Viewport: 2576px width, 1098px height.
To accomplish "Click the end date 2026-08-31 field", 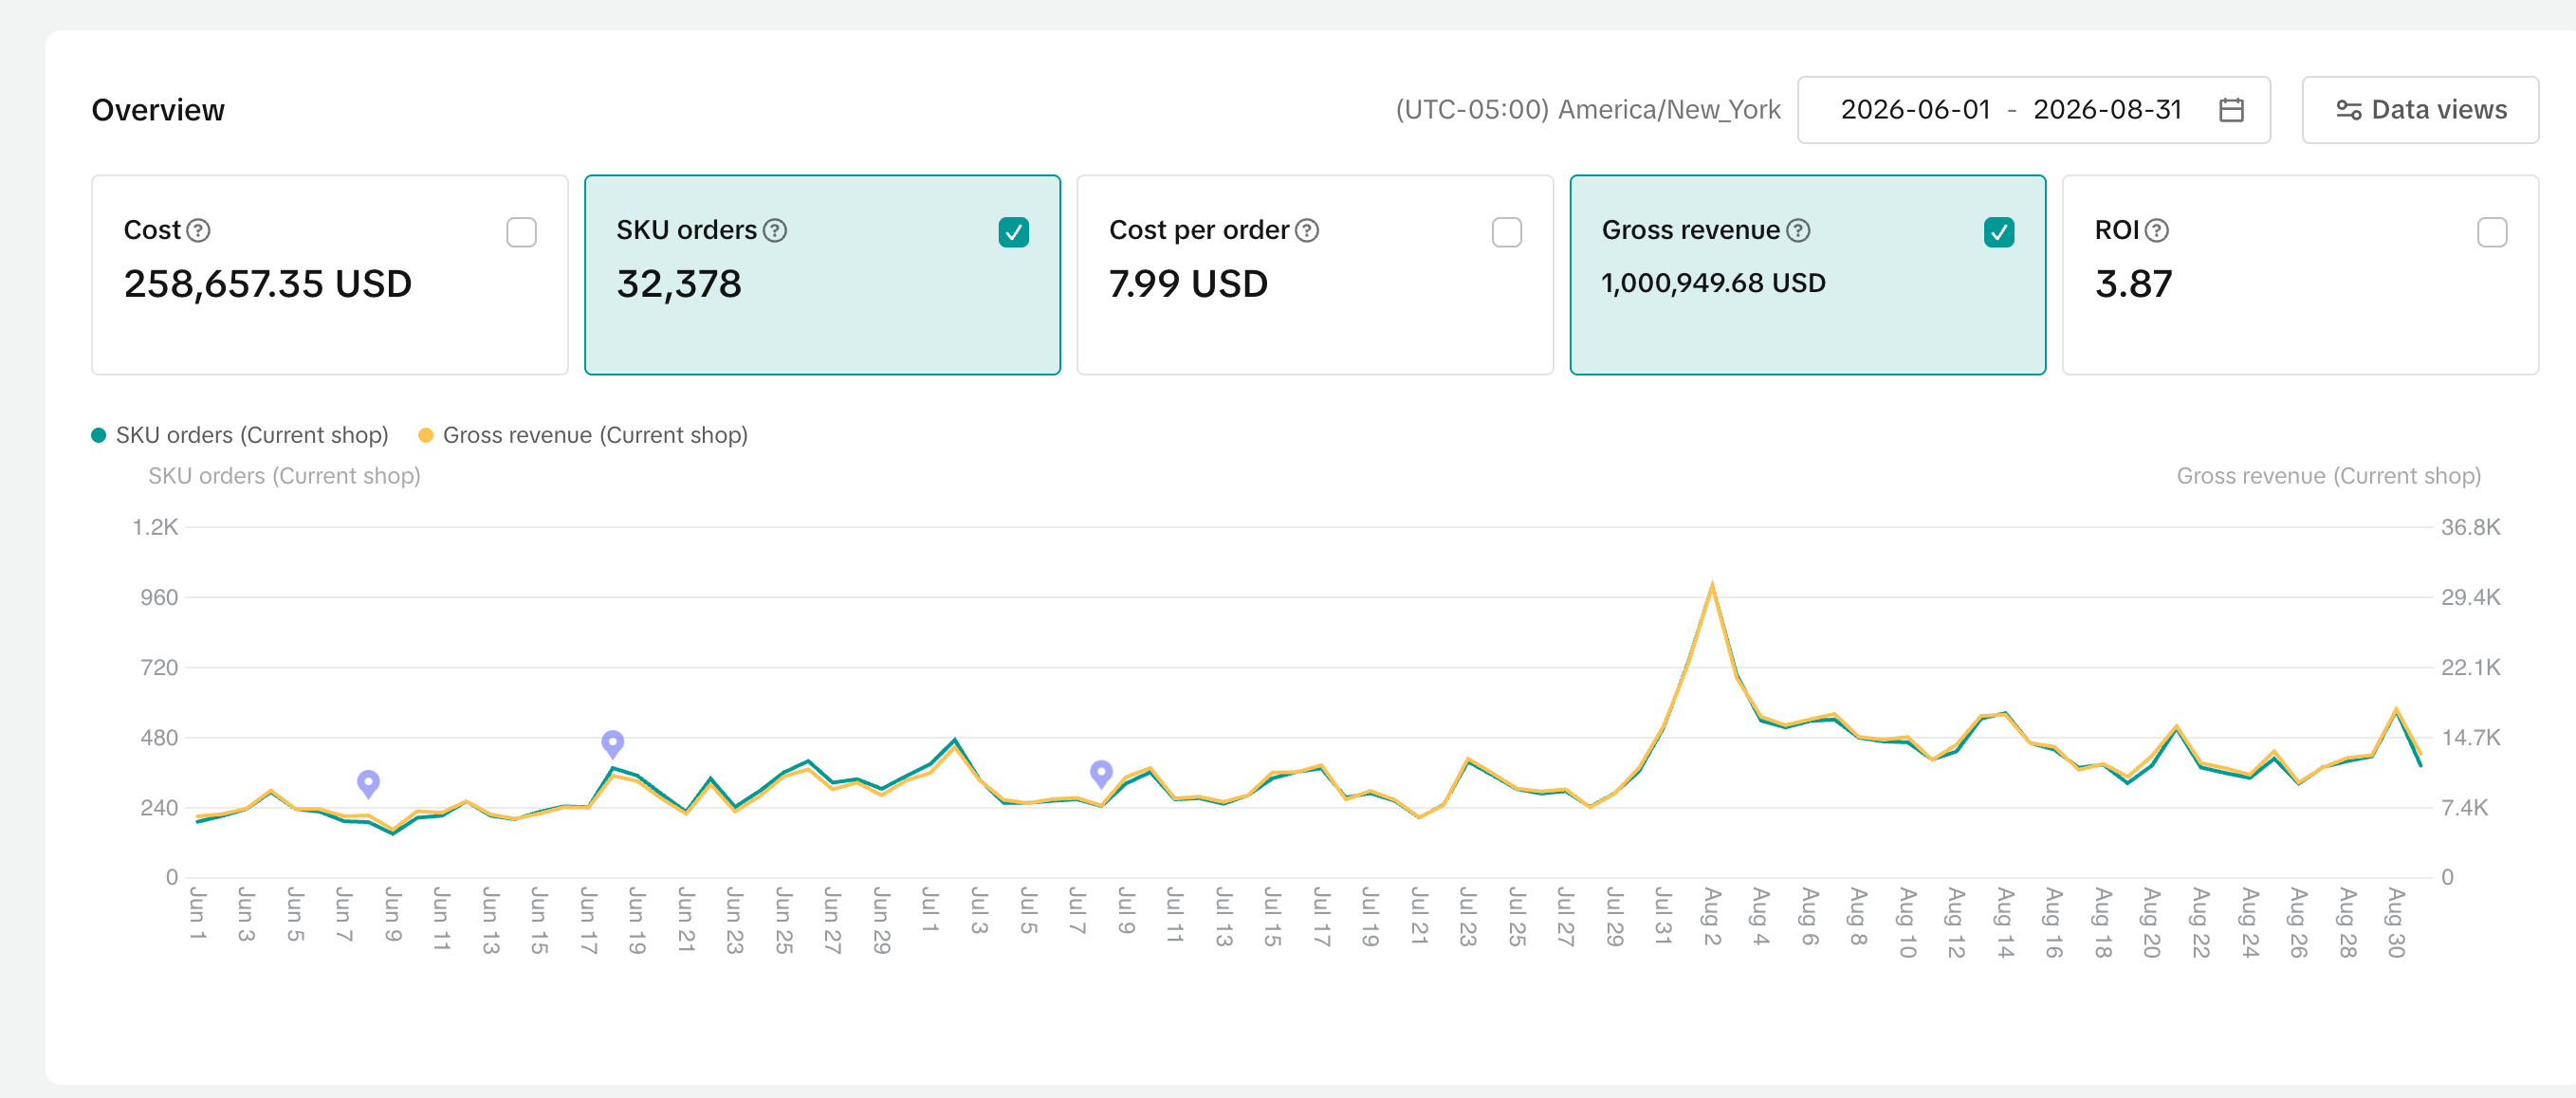I will tap(2107, 110).
